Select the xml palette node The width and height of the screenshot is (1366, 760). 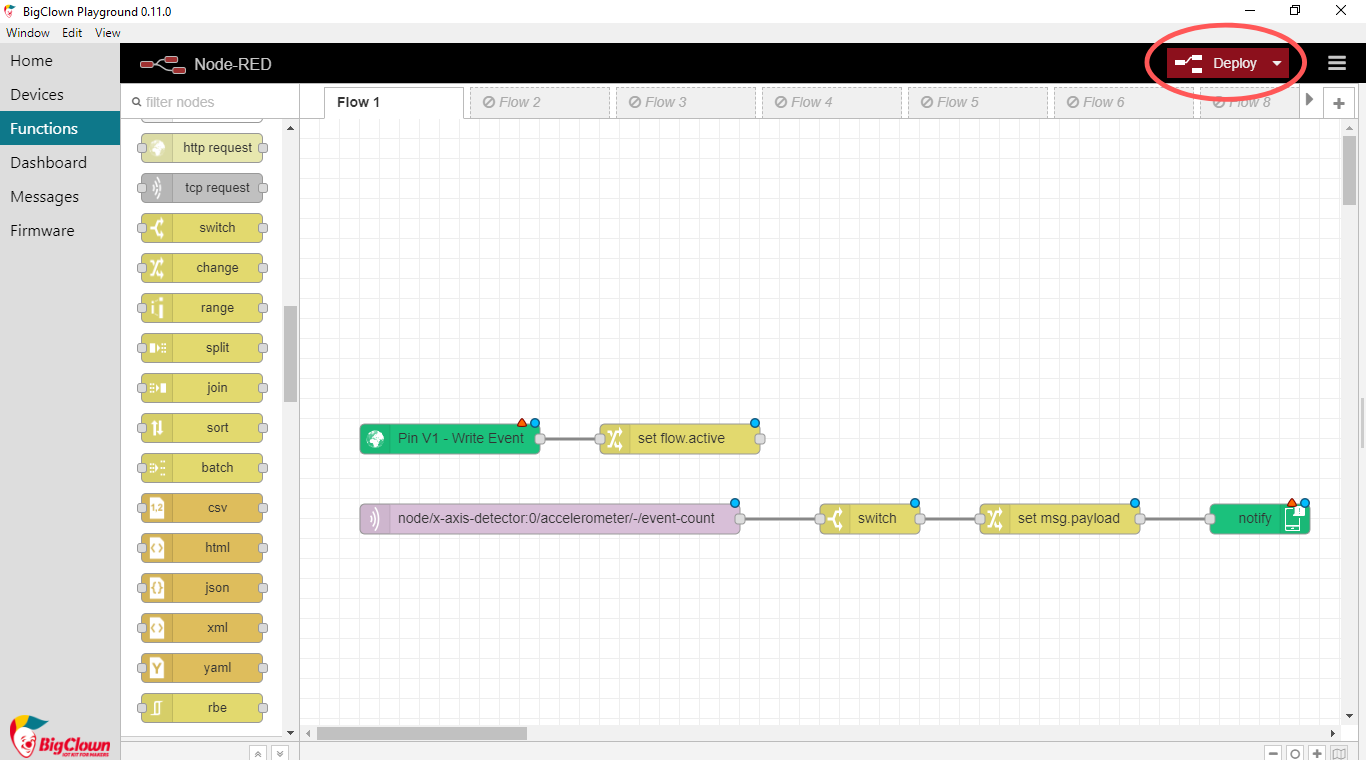[x=202, y=628]
